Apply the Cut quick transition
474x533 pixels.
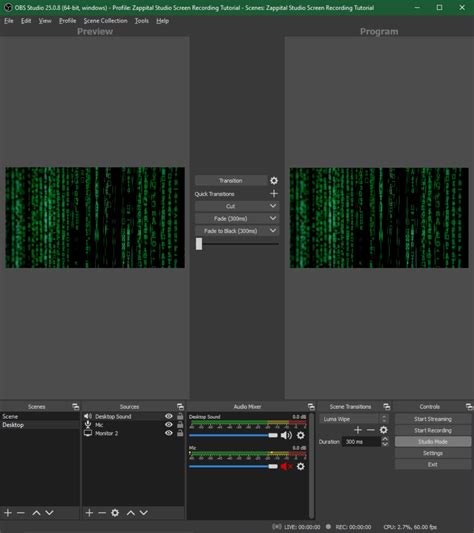[x=231, y=206]
